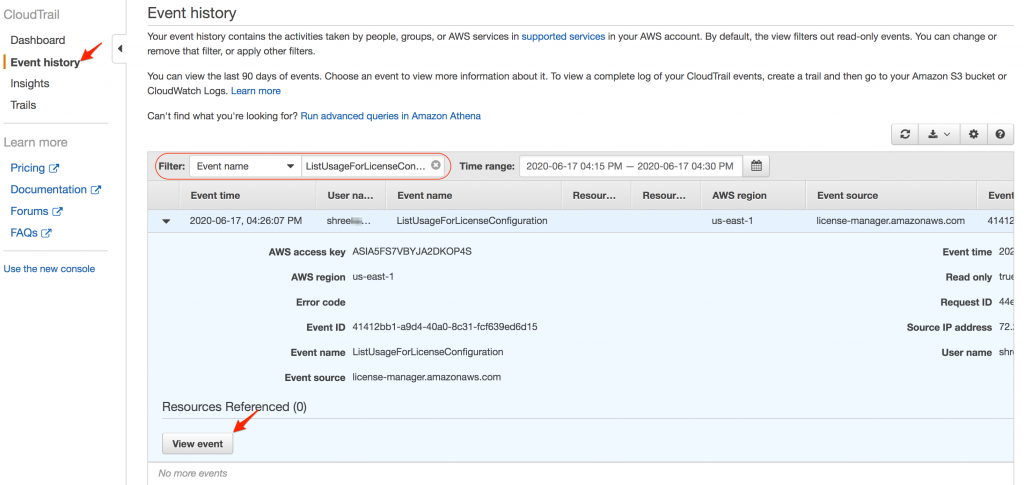Open the column settings gear
The height and width of the screenshot is (485, 1024).
pos(974,134)
